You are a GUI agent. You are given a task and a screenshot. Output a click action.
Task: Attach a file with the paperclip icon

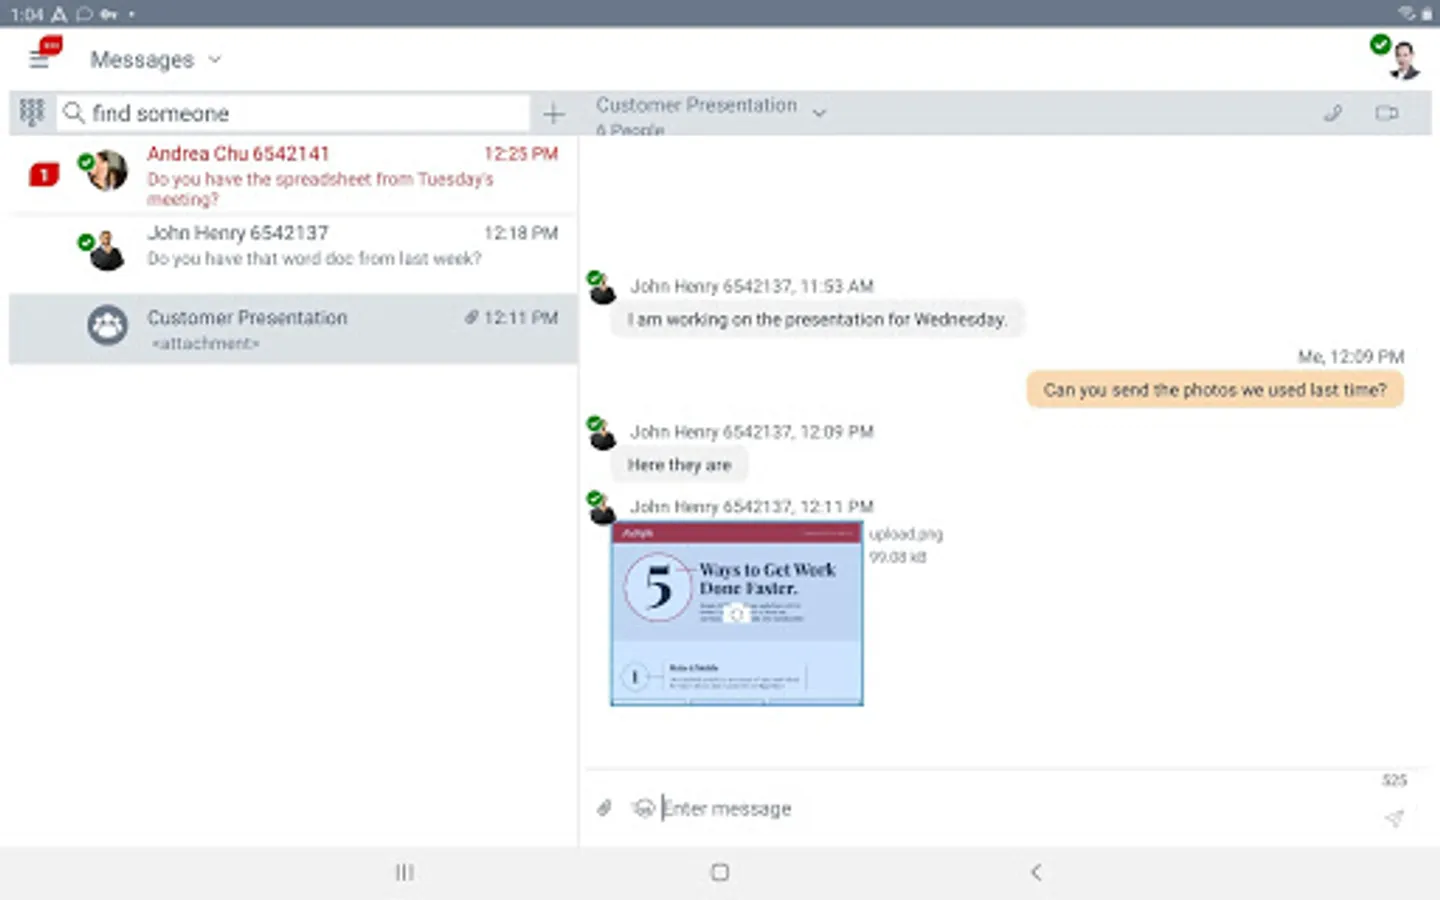point(604,808)
